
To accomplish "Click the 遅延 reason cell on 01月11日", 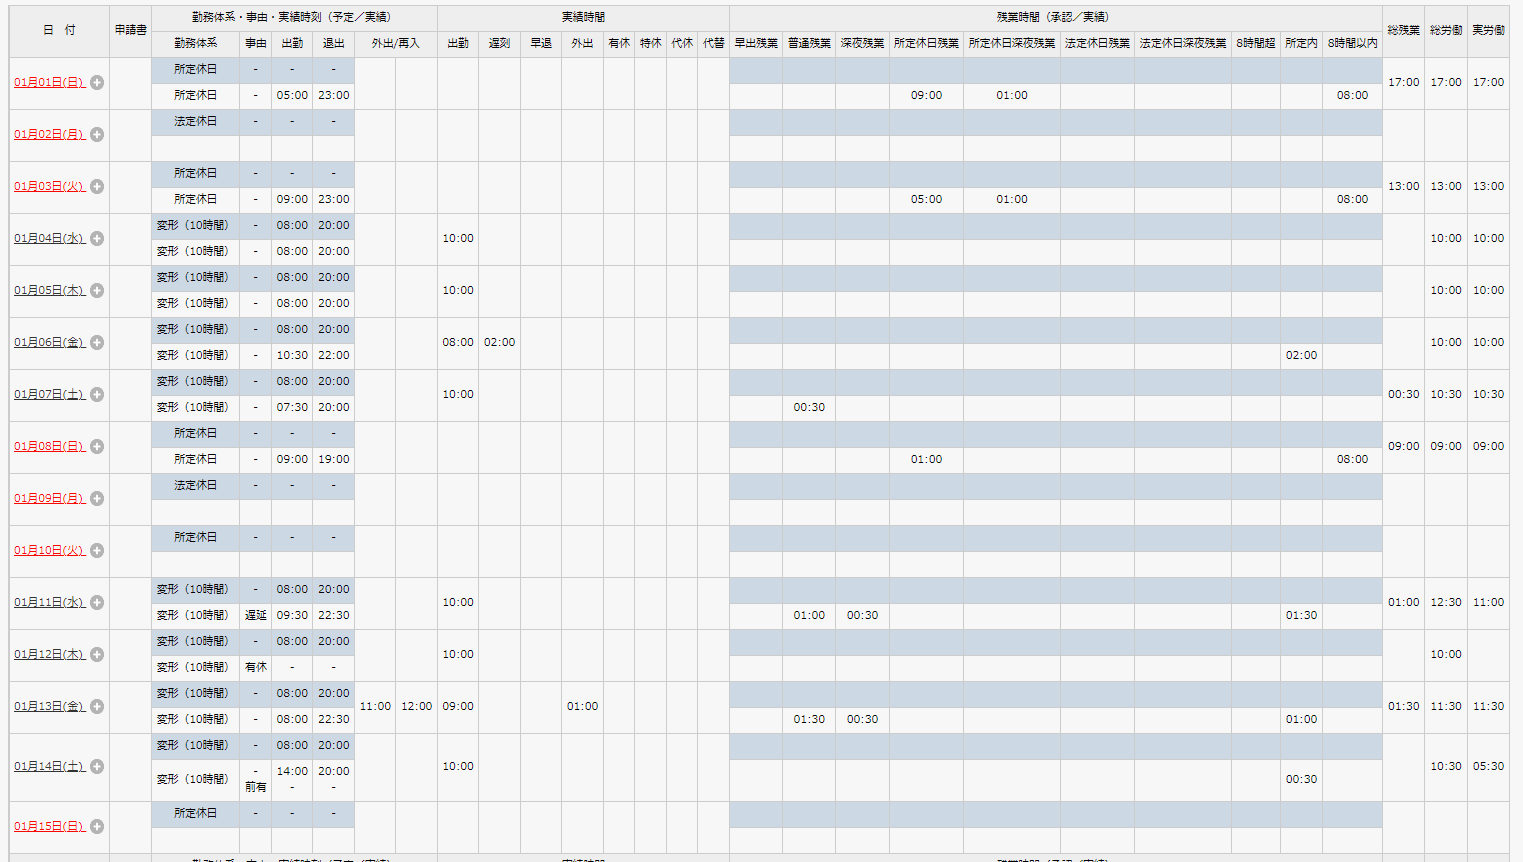I will (255, 616).
